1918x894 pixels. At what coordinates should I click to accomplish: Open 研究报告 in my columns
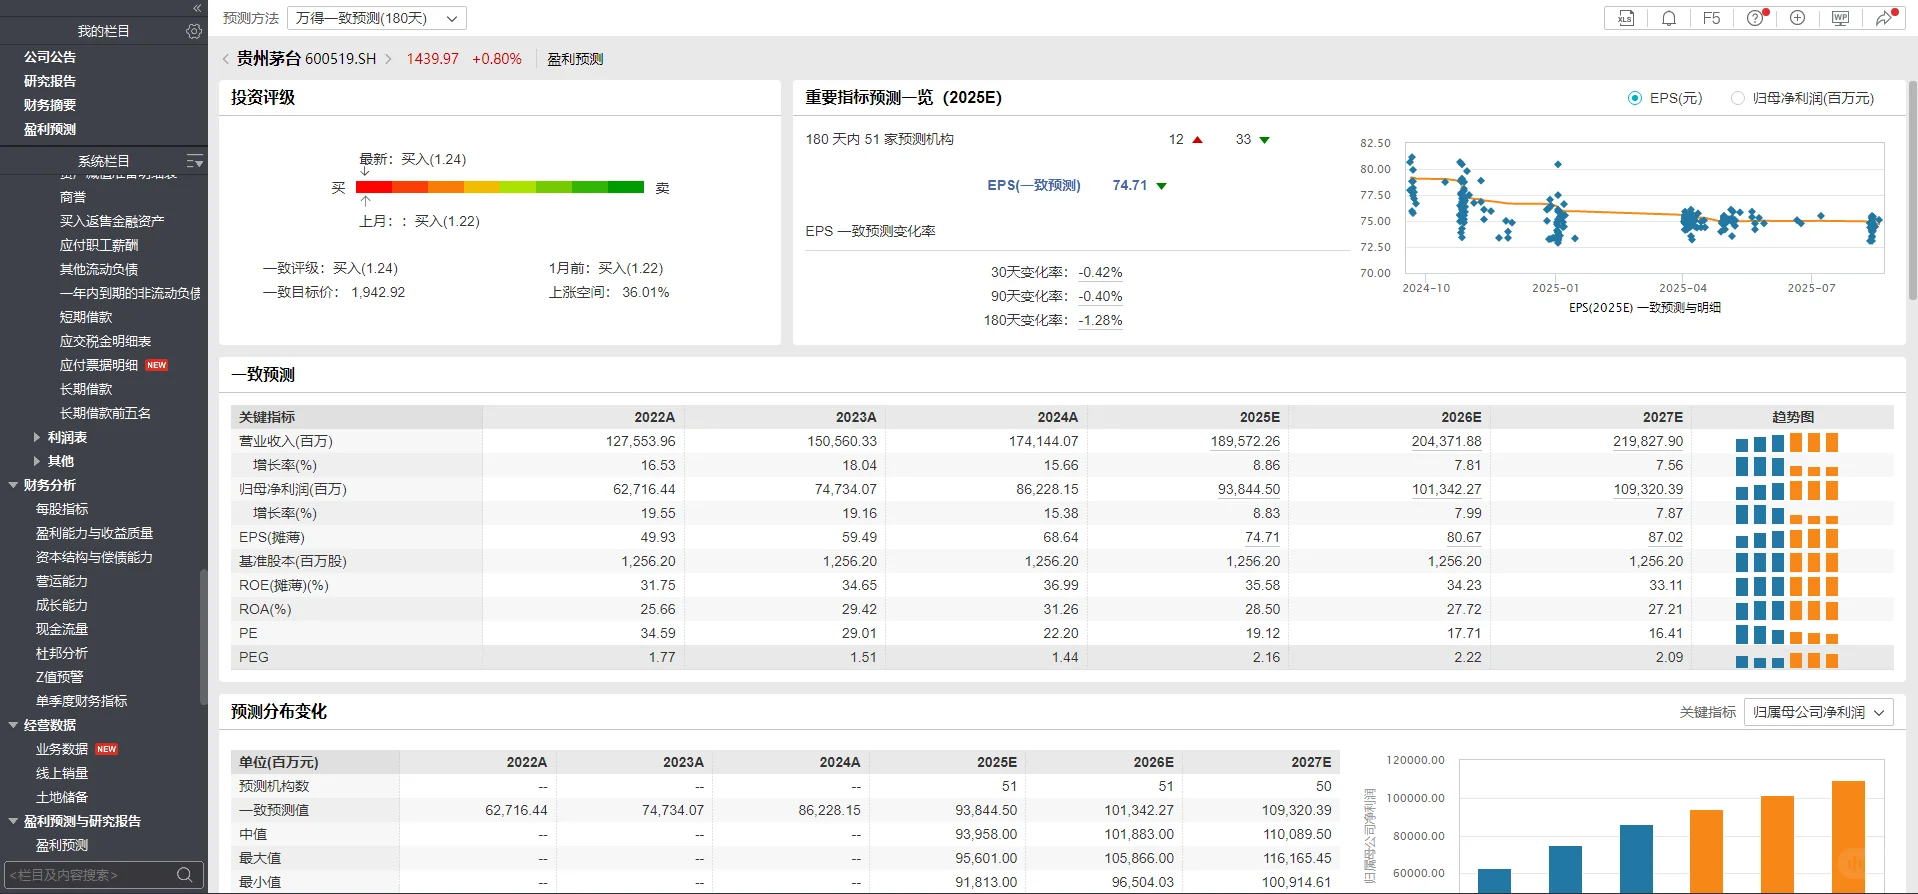(x=50, y=81)
